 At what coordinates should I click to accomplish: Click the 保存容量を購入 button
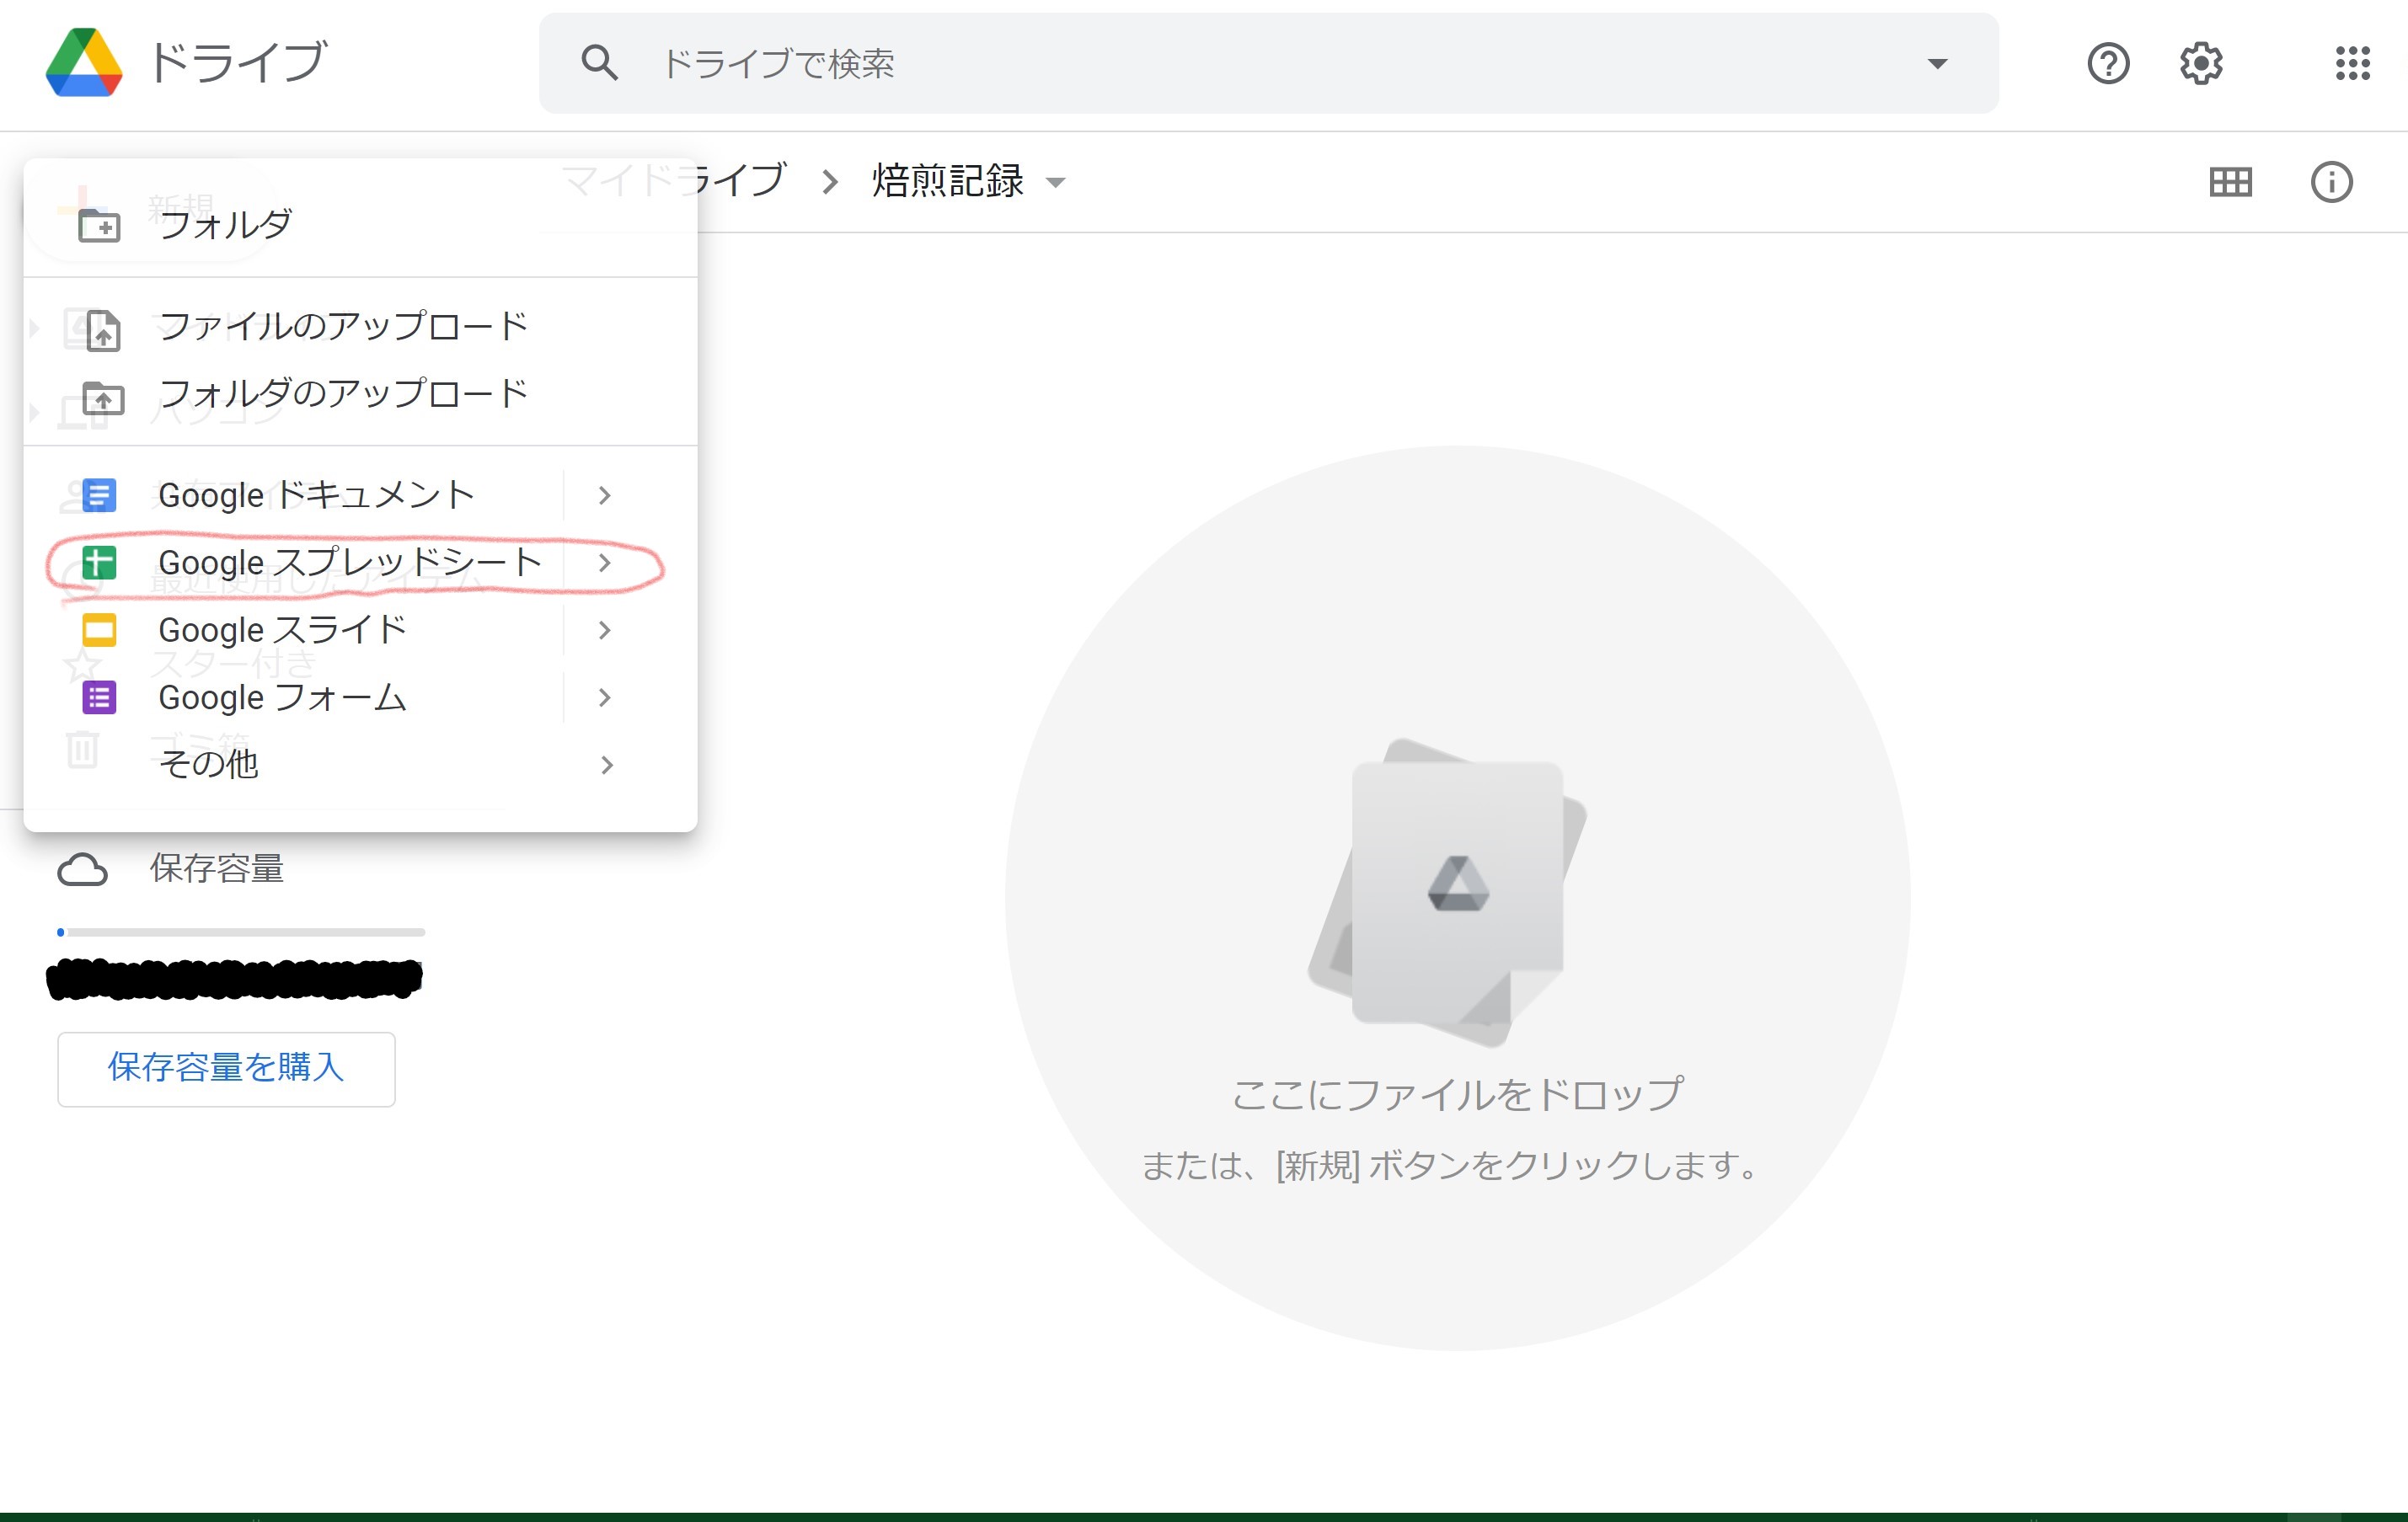[x=226, y=1068]
